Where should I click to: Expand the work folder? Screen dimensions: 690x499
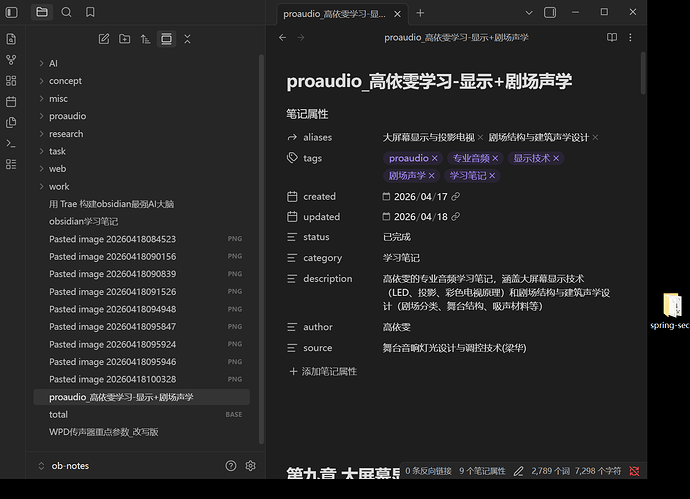tap(41, 187)
